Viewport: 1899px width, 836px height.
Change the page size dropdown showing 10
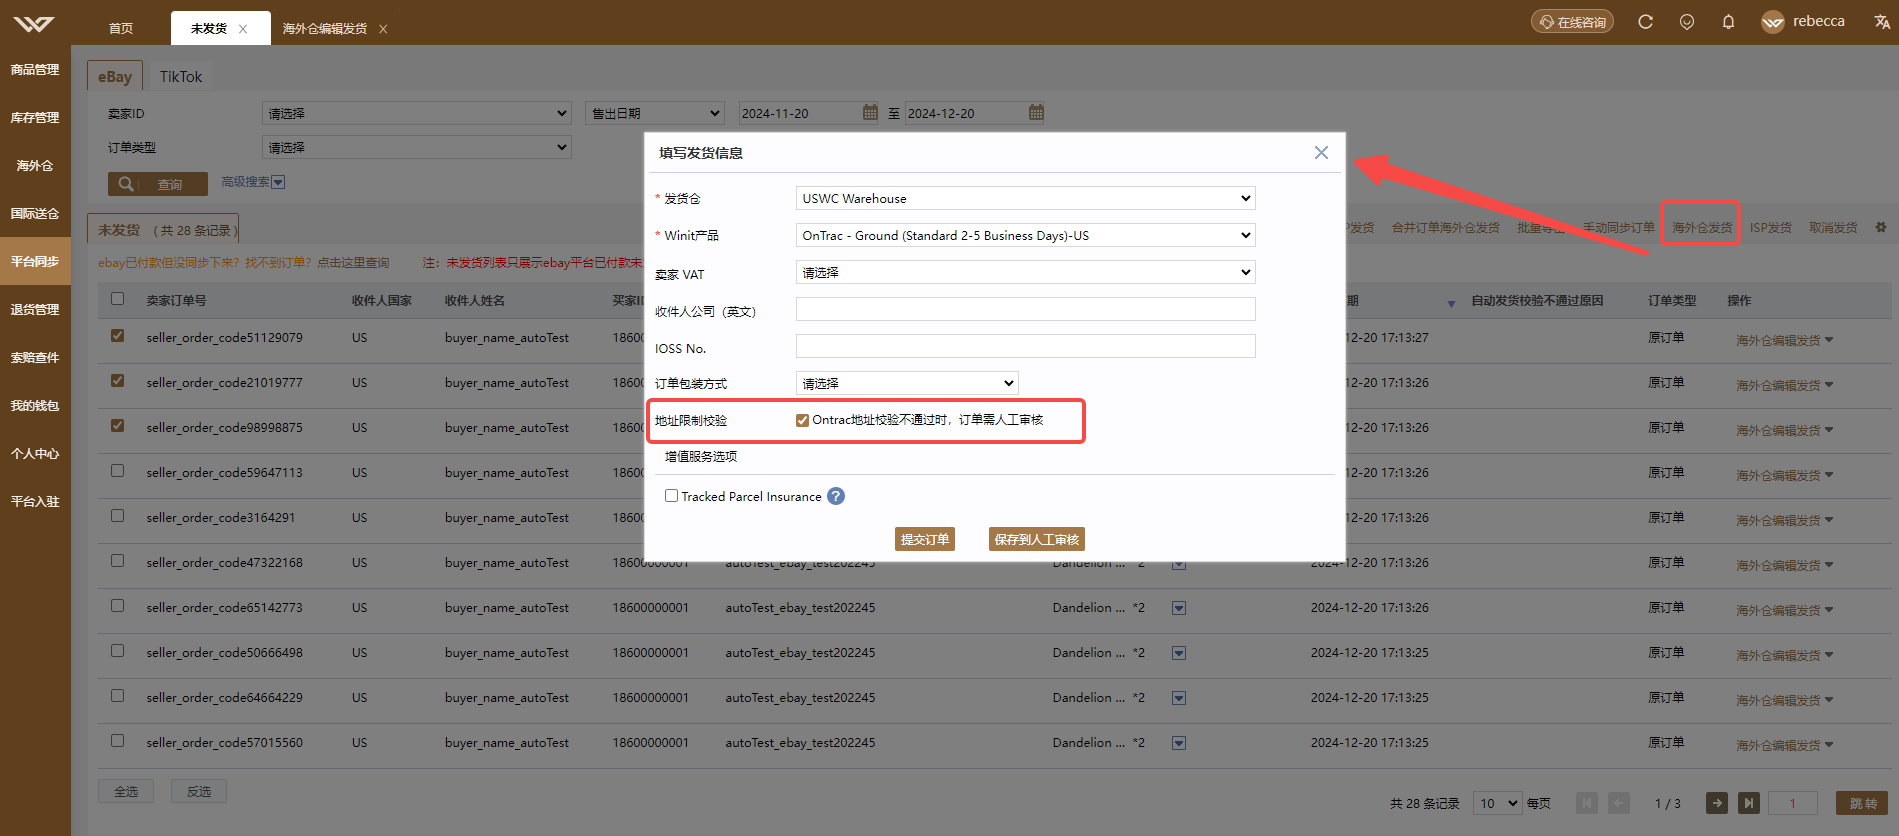1498,803
